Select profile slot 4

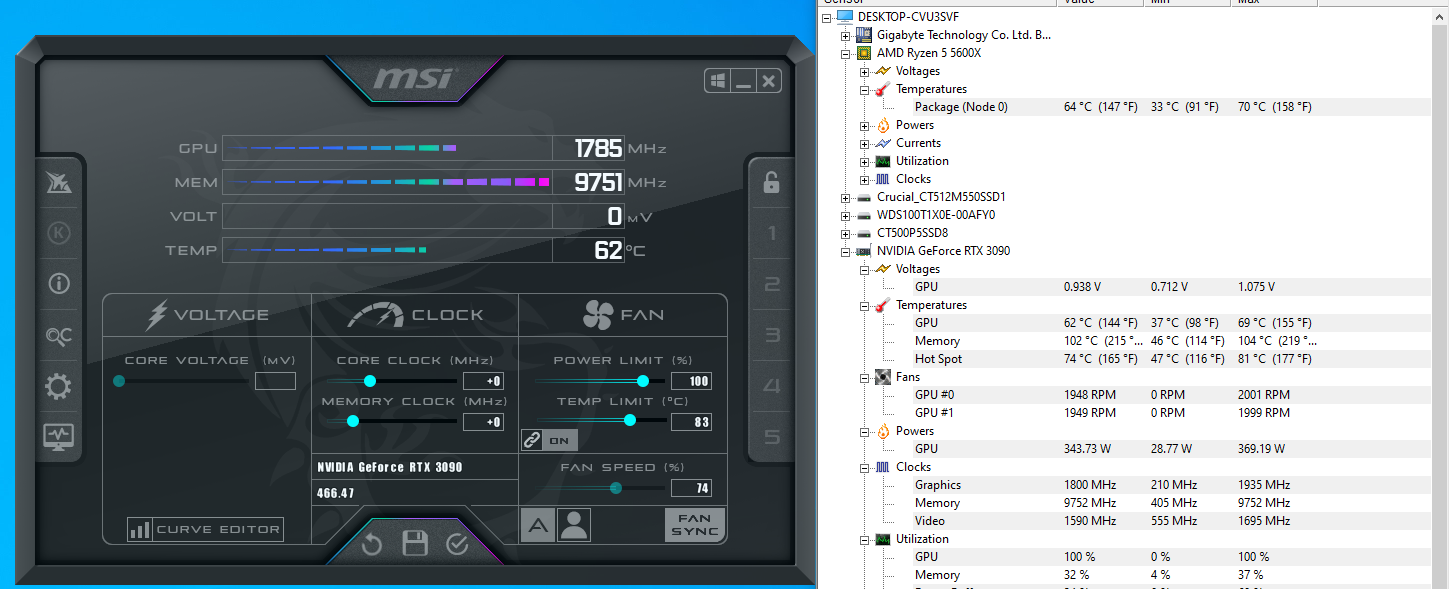pos(771,386)
